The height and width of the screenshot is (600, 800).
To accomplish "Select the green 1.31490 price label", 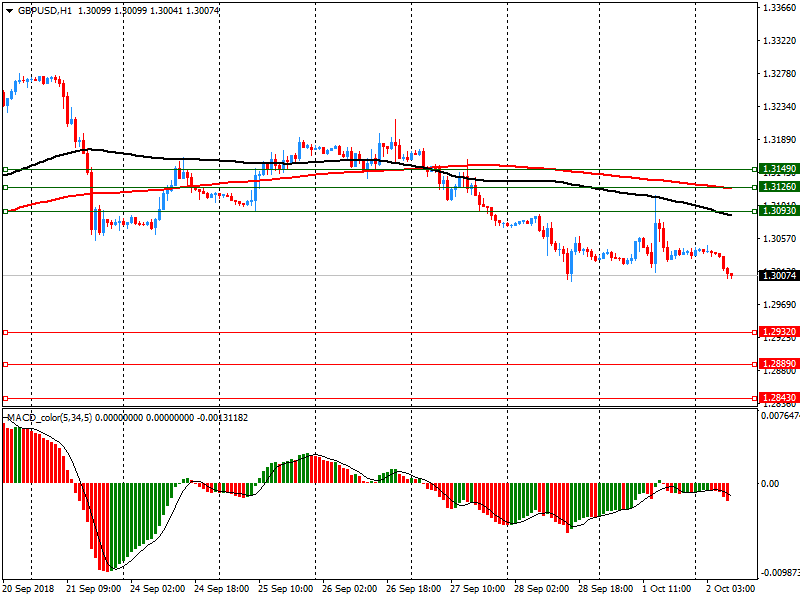I will [778, 170].
